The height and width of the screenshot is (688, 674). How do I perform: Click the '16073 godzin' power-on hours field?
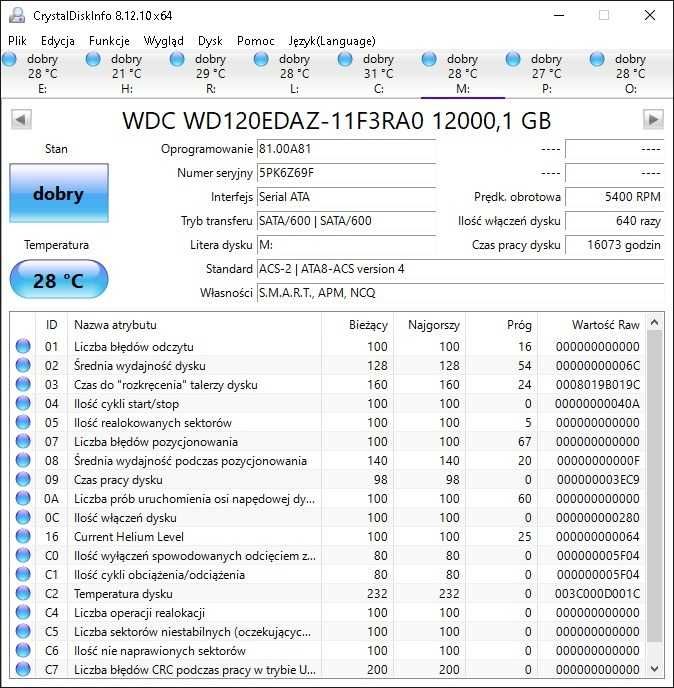coord(614,245)
